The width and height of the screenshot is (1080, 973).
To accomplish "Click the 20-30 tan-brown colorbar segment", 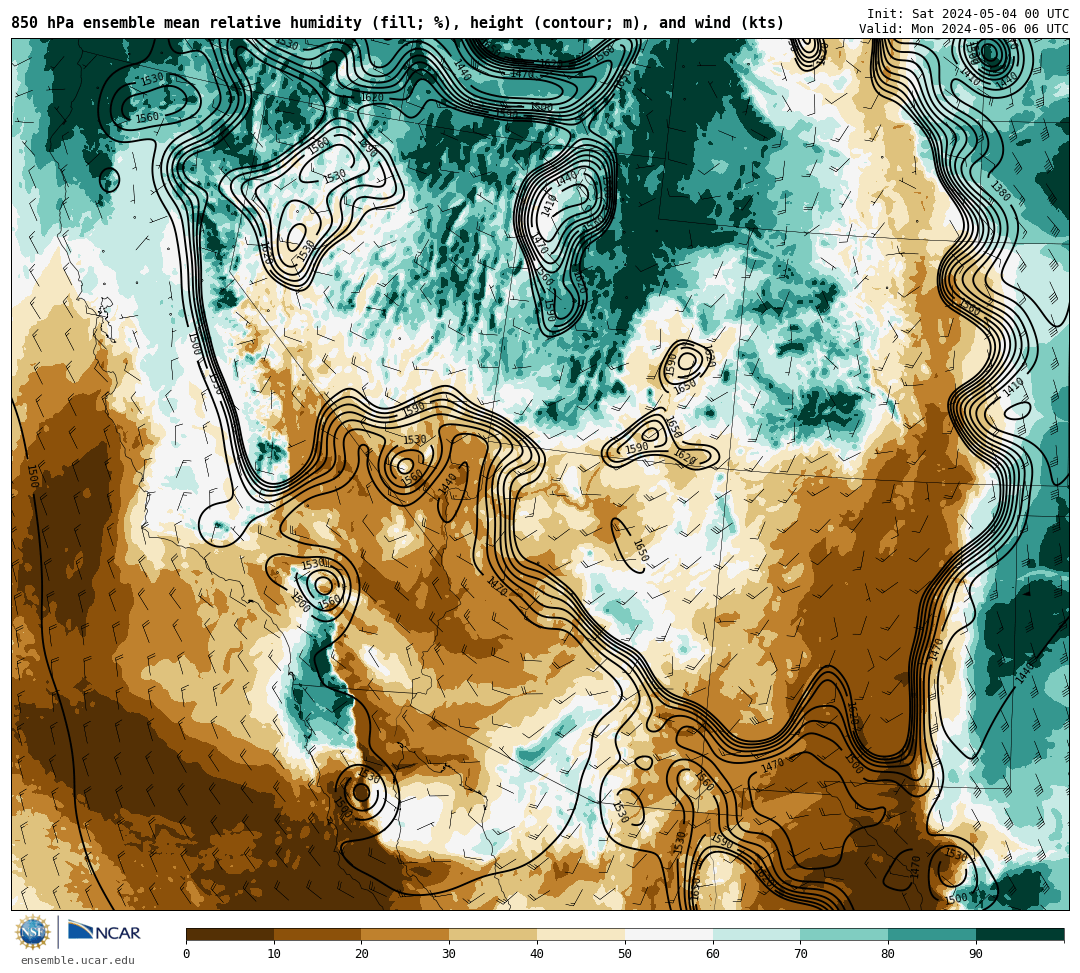I will coord(406,934).
